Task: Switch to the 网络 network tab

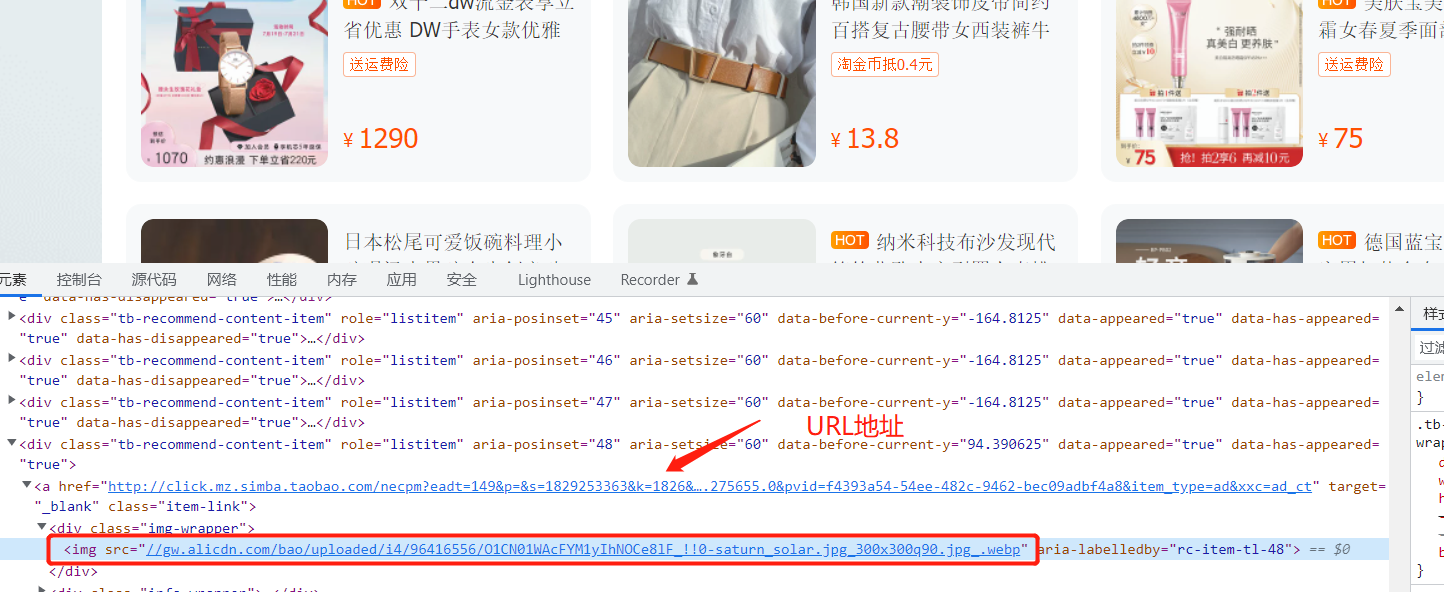Action: 222,280
